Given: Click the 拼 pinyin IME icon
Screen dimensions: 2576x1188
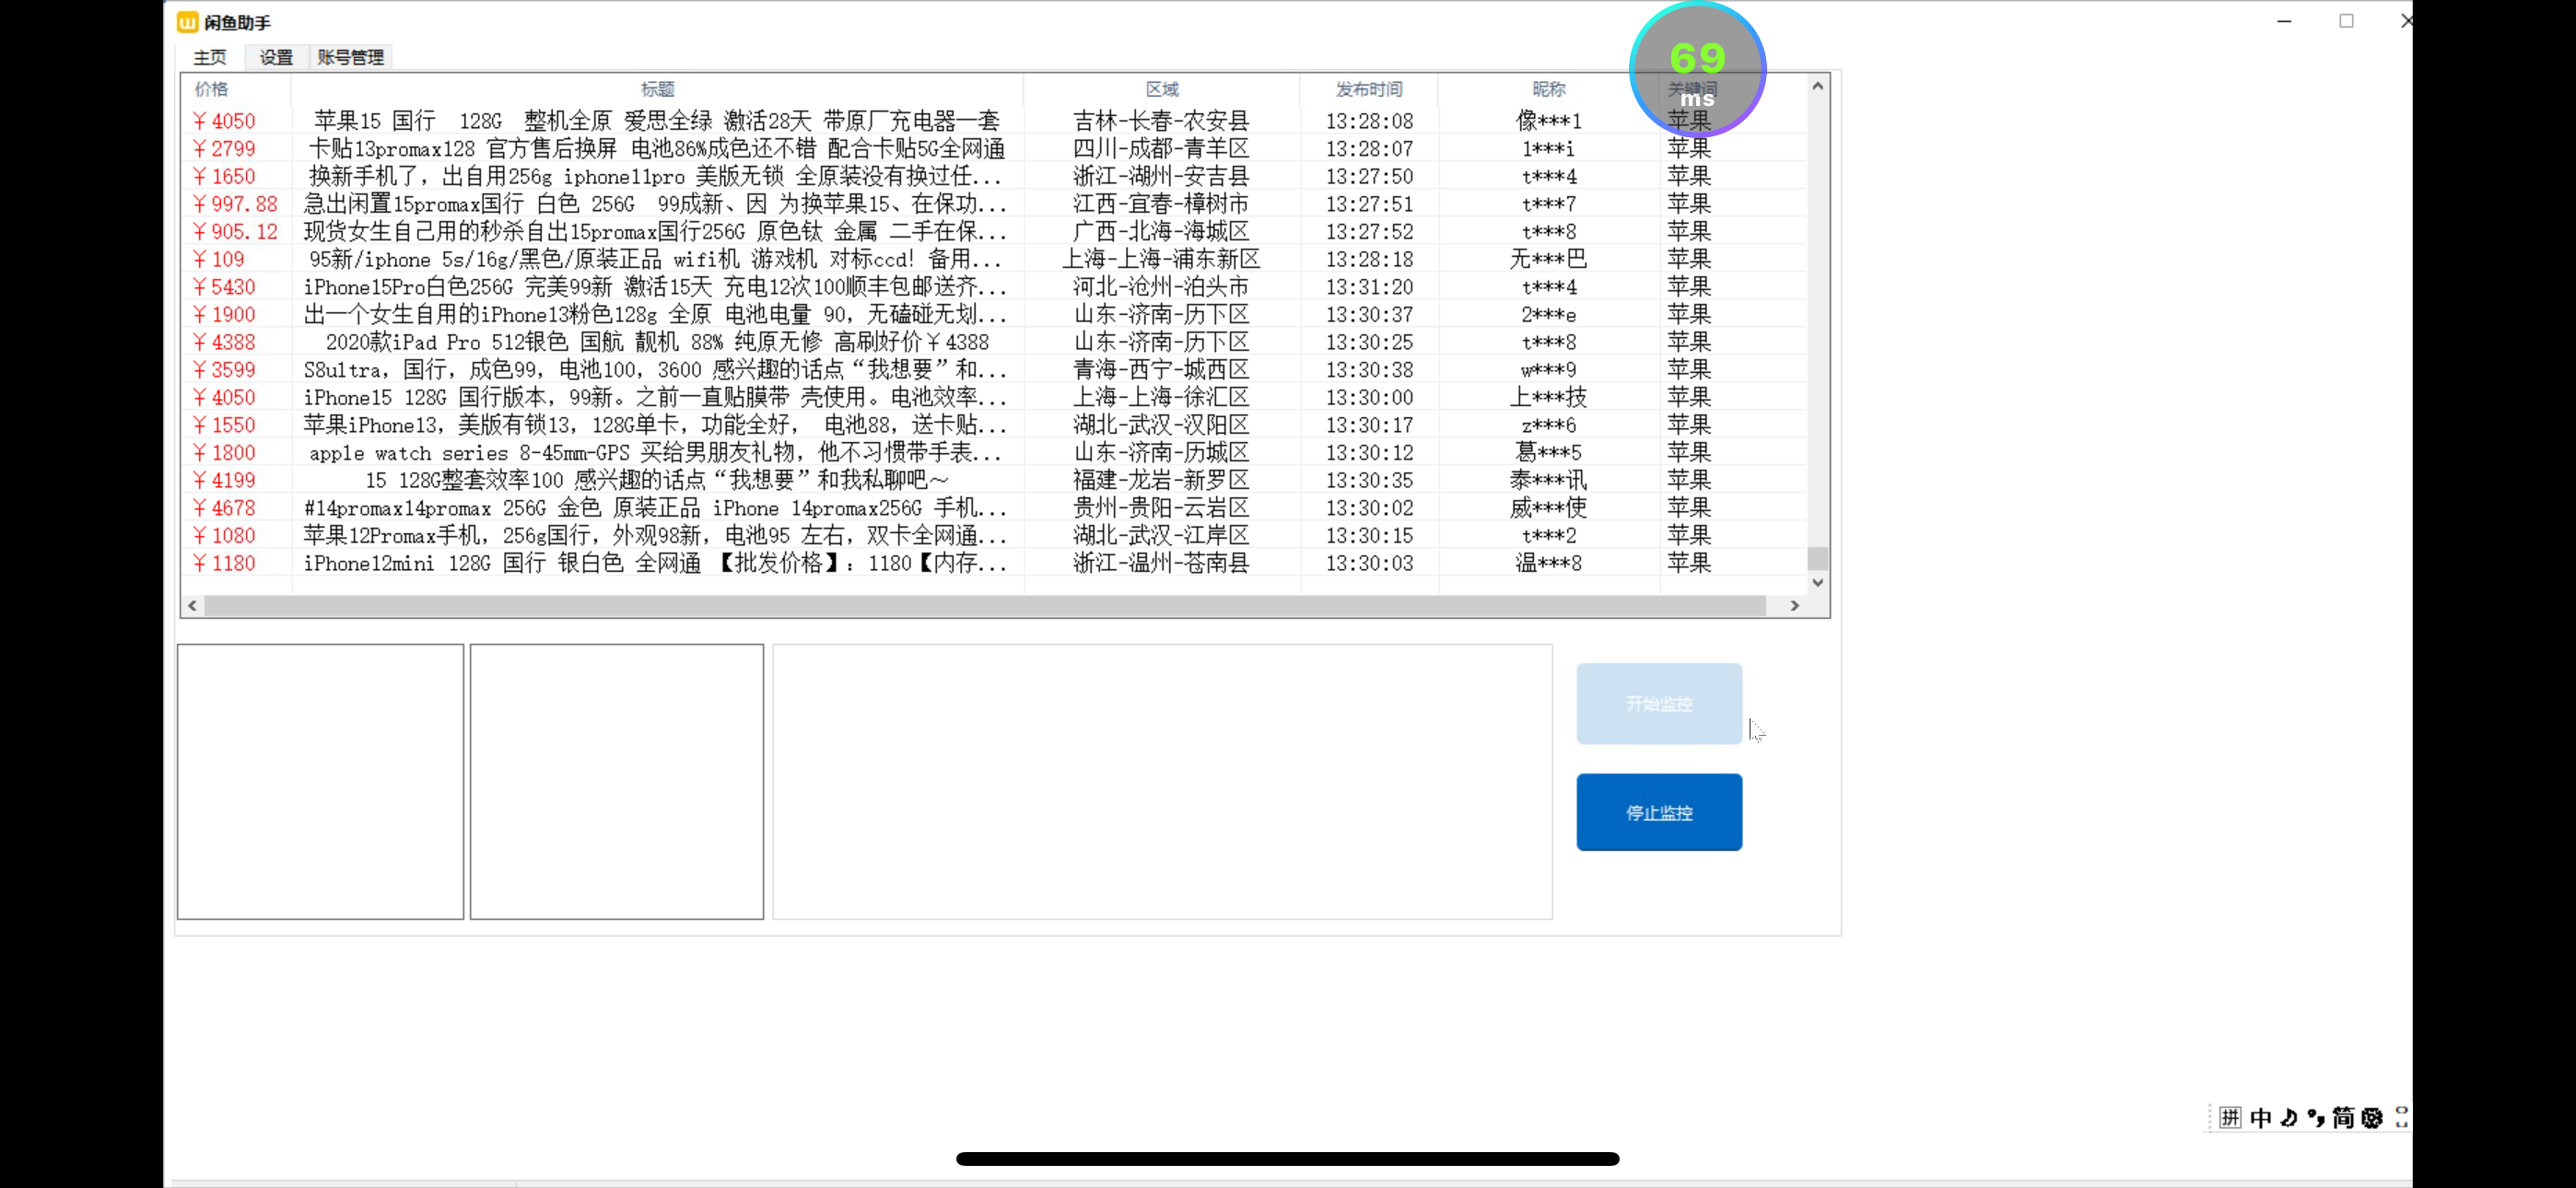Looking at the screenshot, I should pos(2230,1118).
